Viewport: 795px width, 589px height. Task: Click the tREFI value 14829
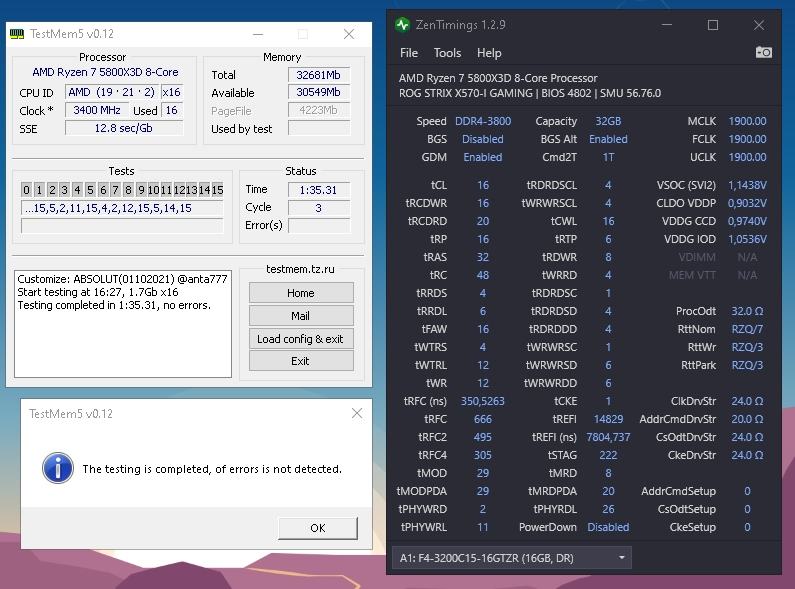608,419
